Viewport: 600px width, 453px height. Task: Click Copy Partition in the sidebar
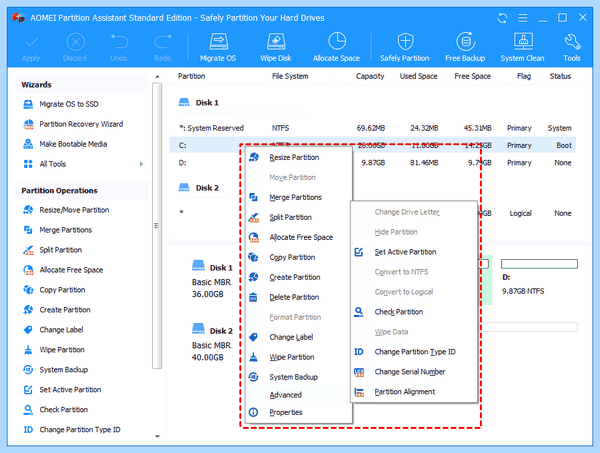pos(54,290)
